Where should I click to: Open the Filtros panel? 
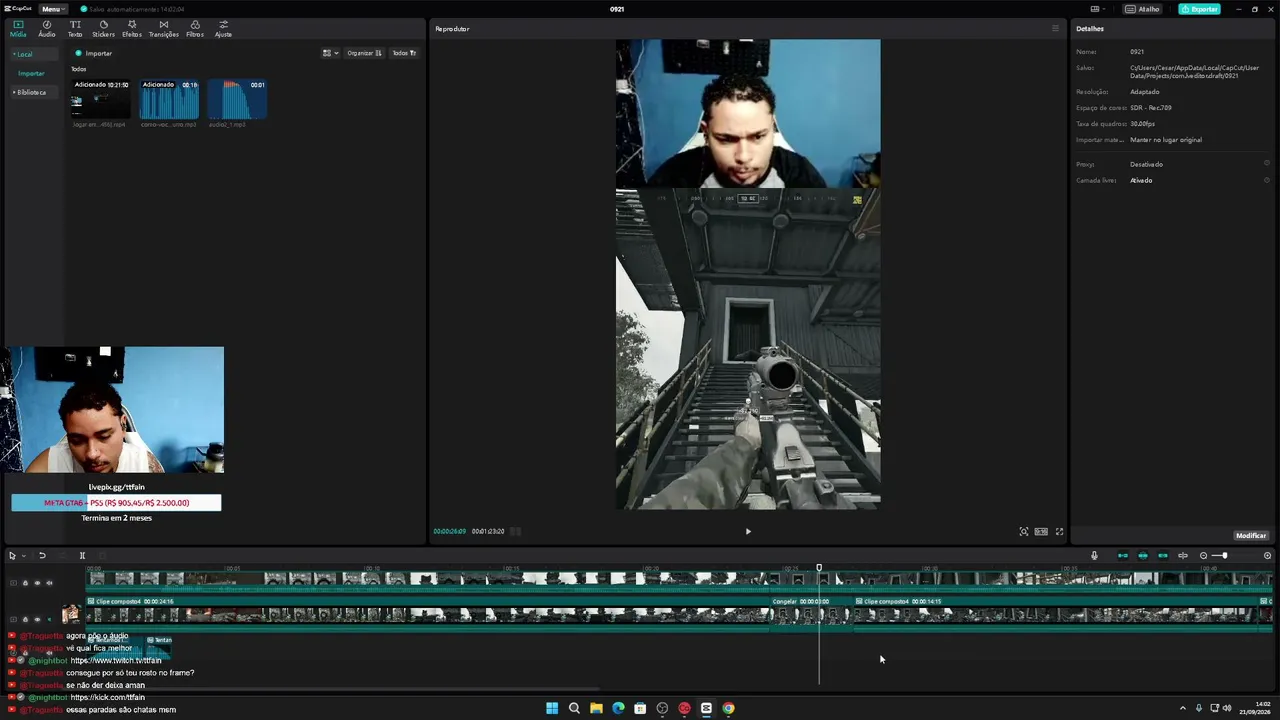pyautogui.click(x=195, y=29)
